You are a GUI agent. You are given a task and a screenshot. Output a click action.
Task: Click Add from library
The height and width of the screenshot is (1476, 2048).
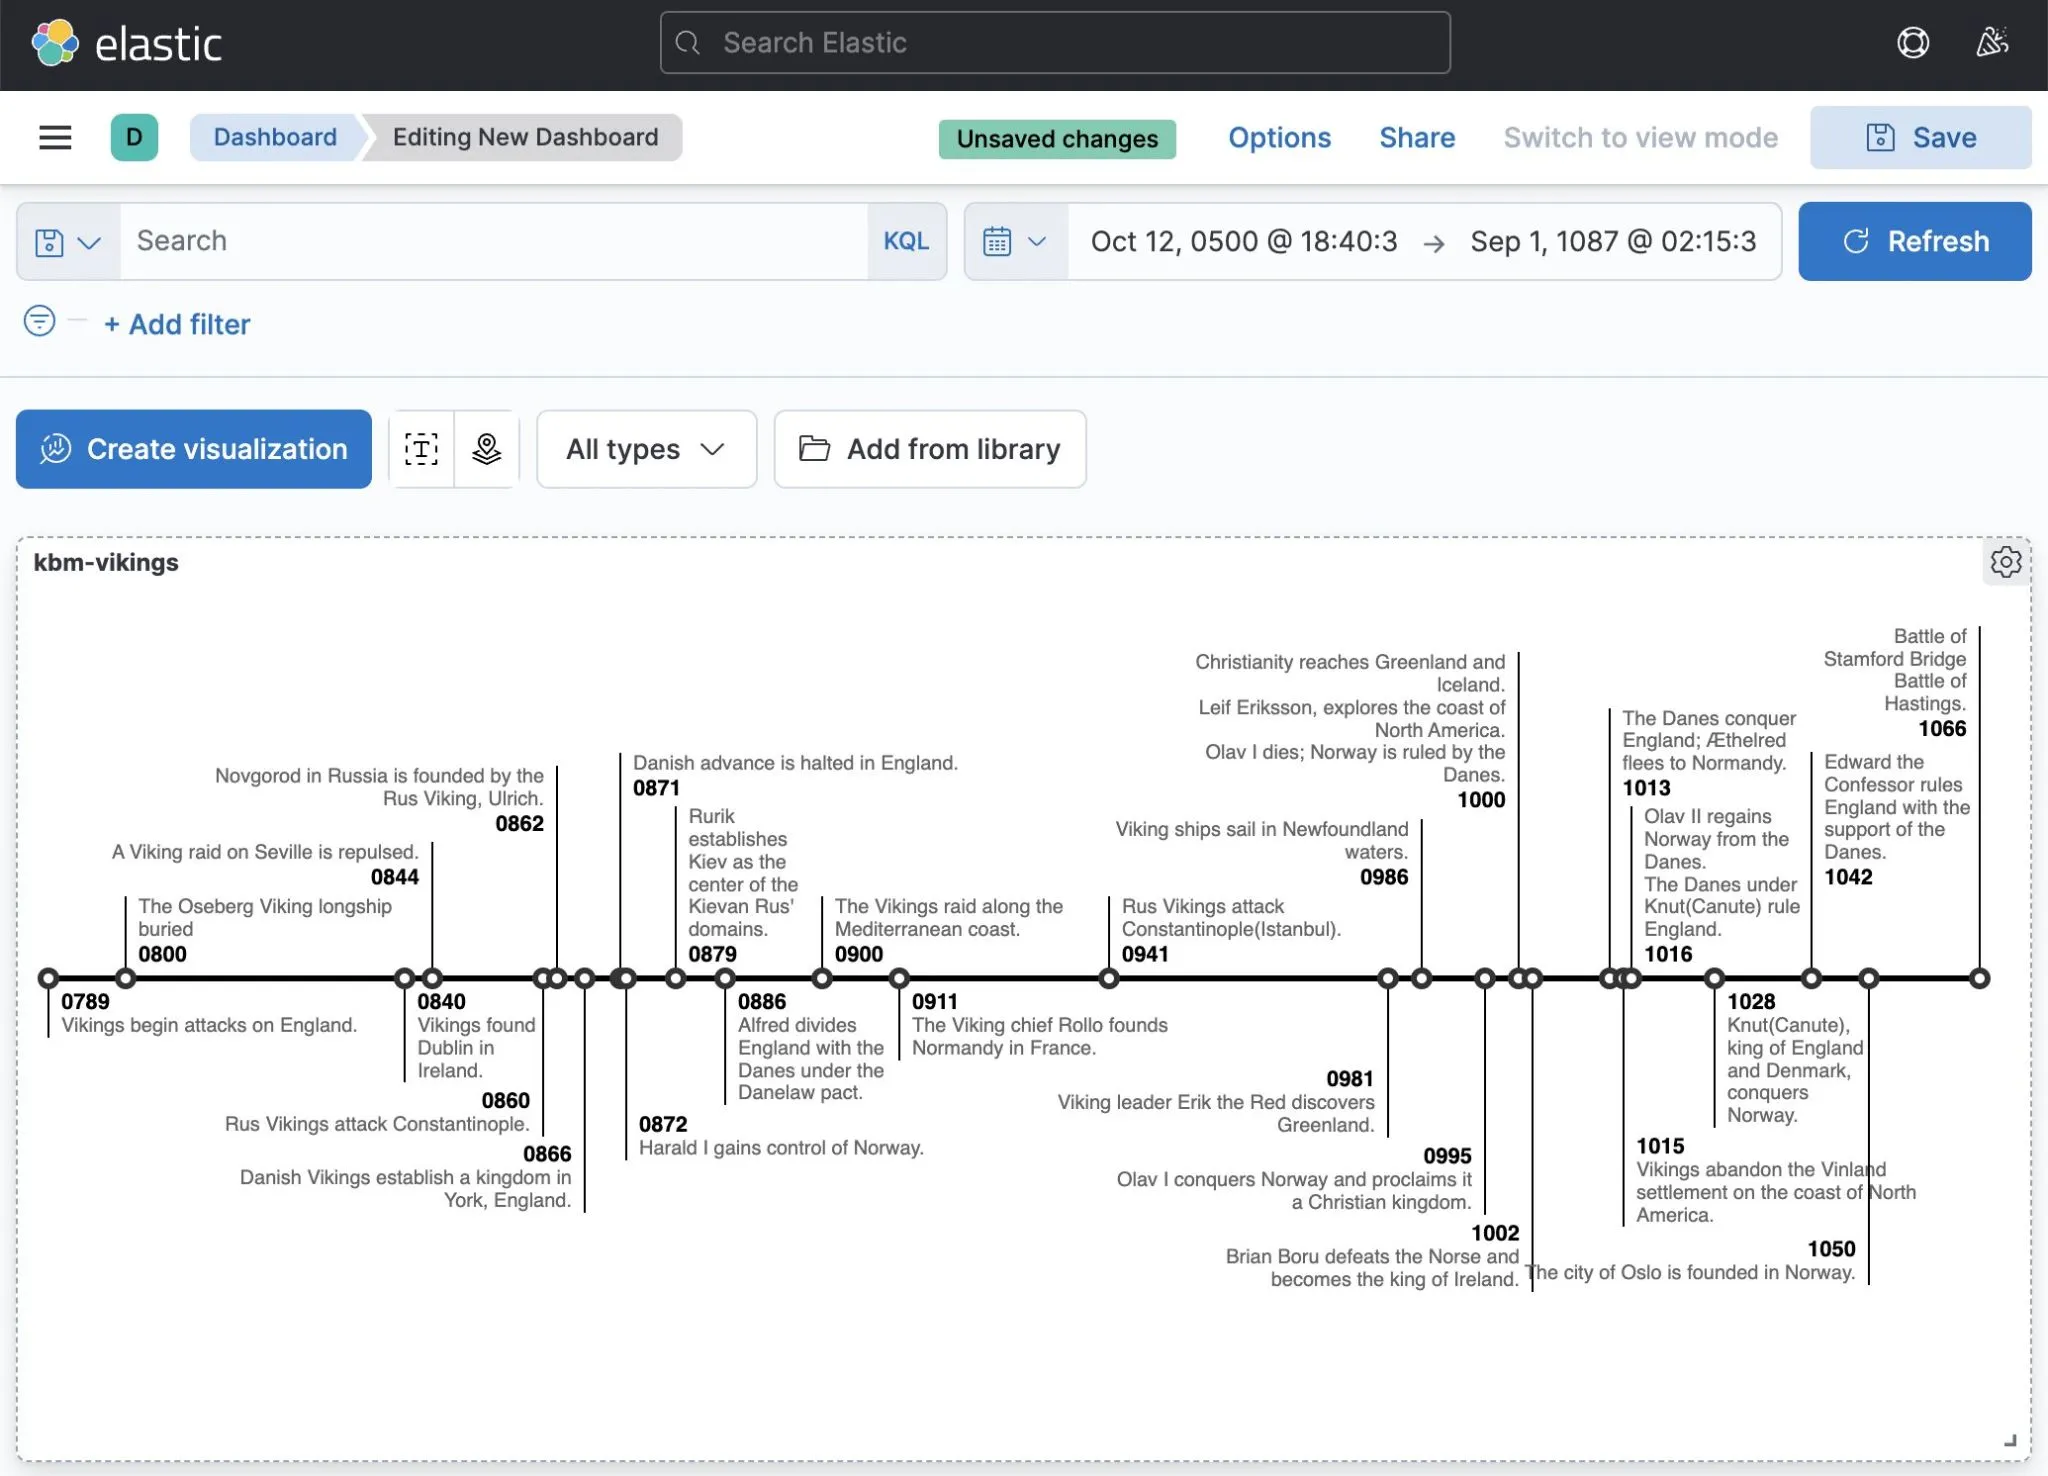click(x=929, y=449)
